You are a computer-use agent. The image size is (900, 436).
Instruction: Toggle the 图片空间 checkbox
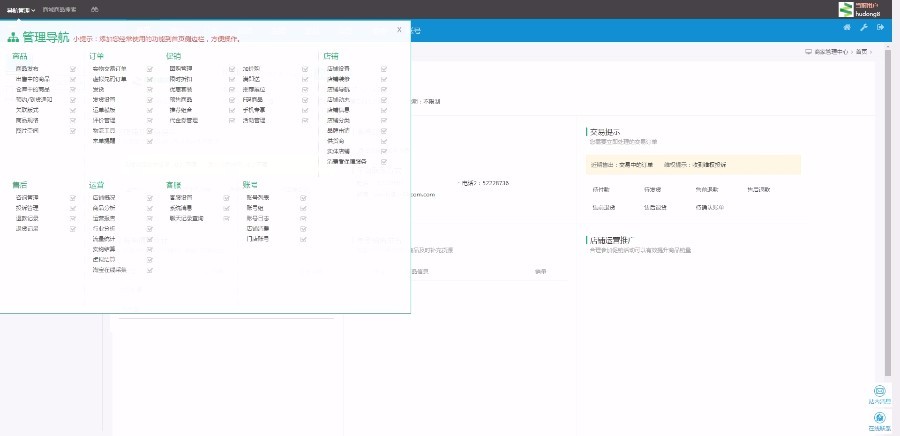73,131
